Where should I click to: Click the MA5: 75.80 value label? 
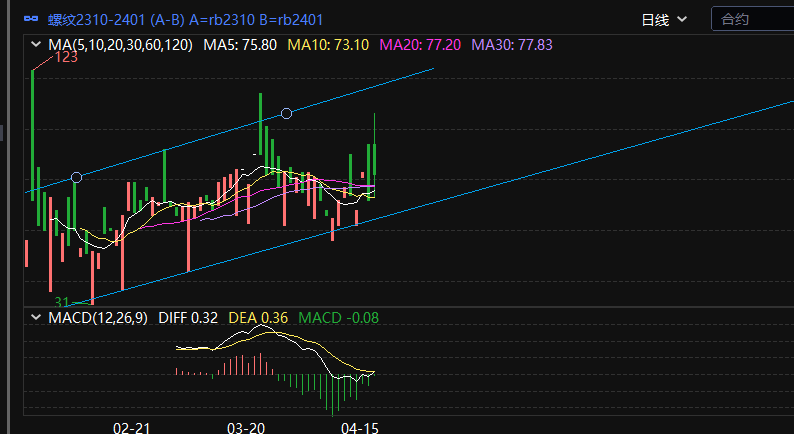[x=240, y=45]
